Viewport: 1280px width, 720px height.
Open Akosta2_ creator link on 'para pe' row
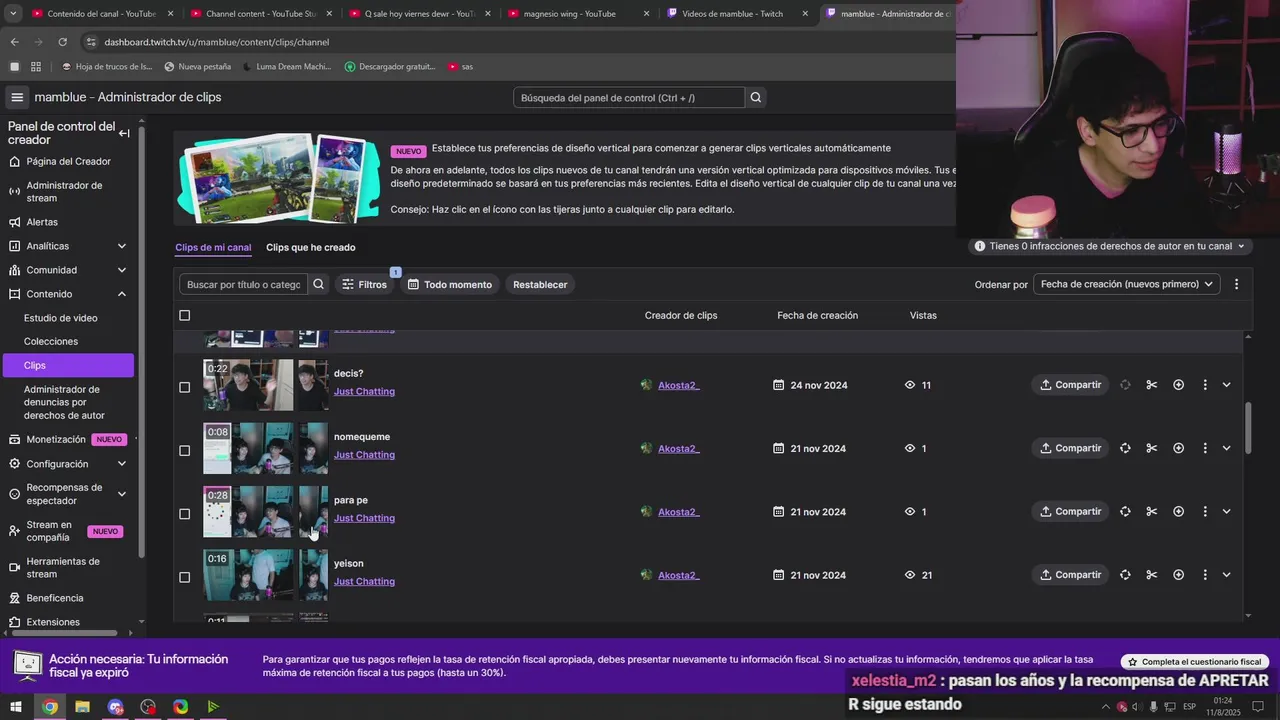[x=678, y=512]
